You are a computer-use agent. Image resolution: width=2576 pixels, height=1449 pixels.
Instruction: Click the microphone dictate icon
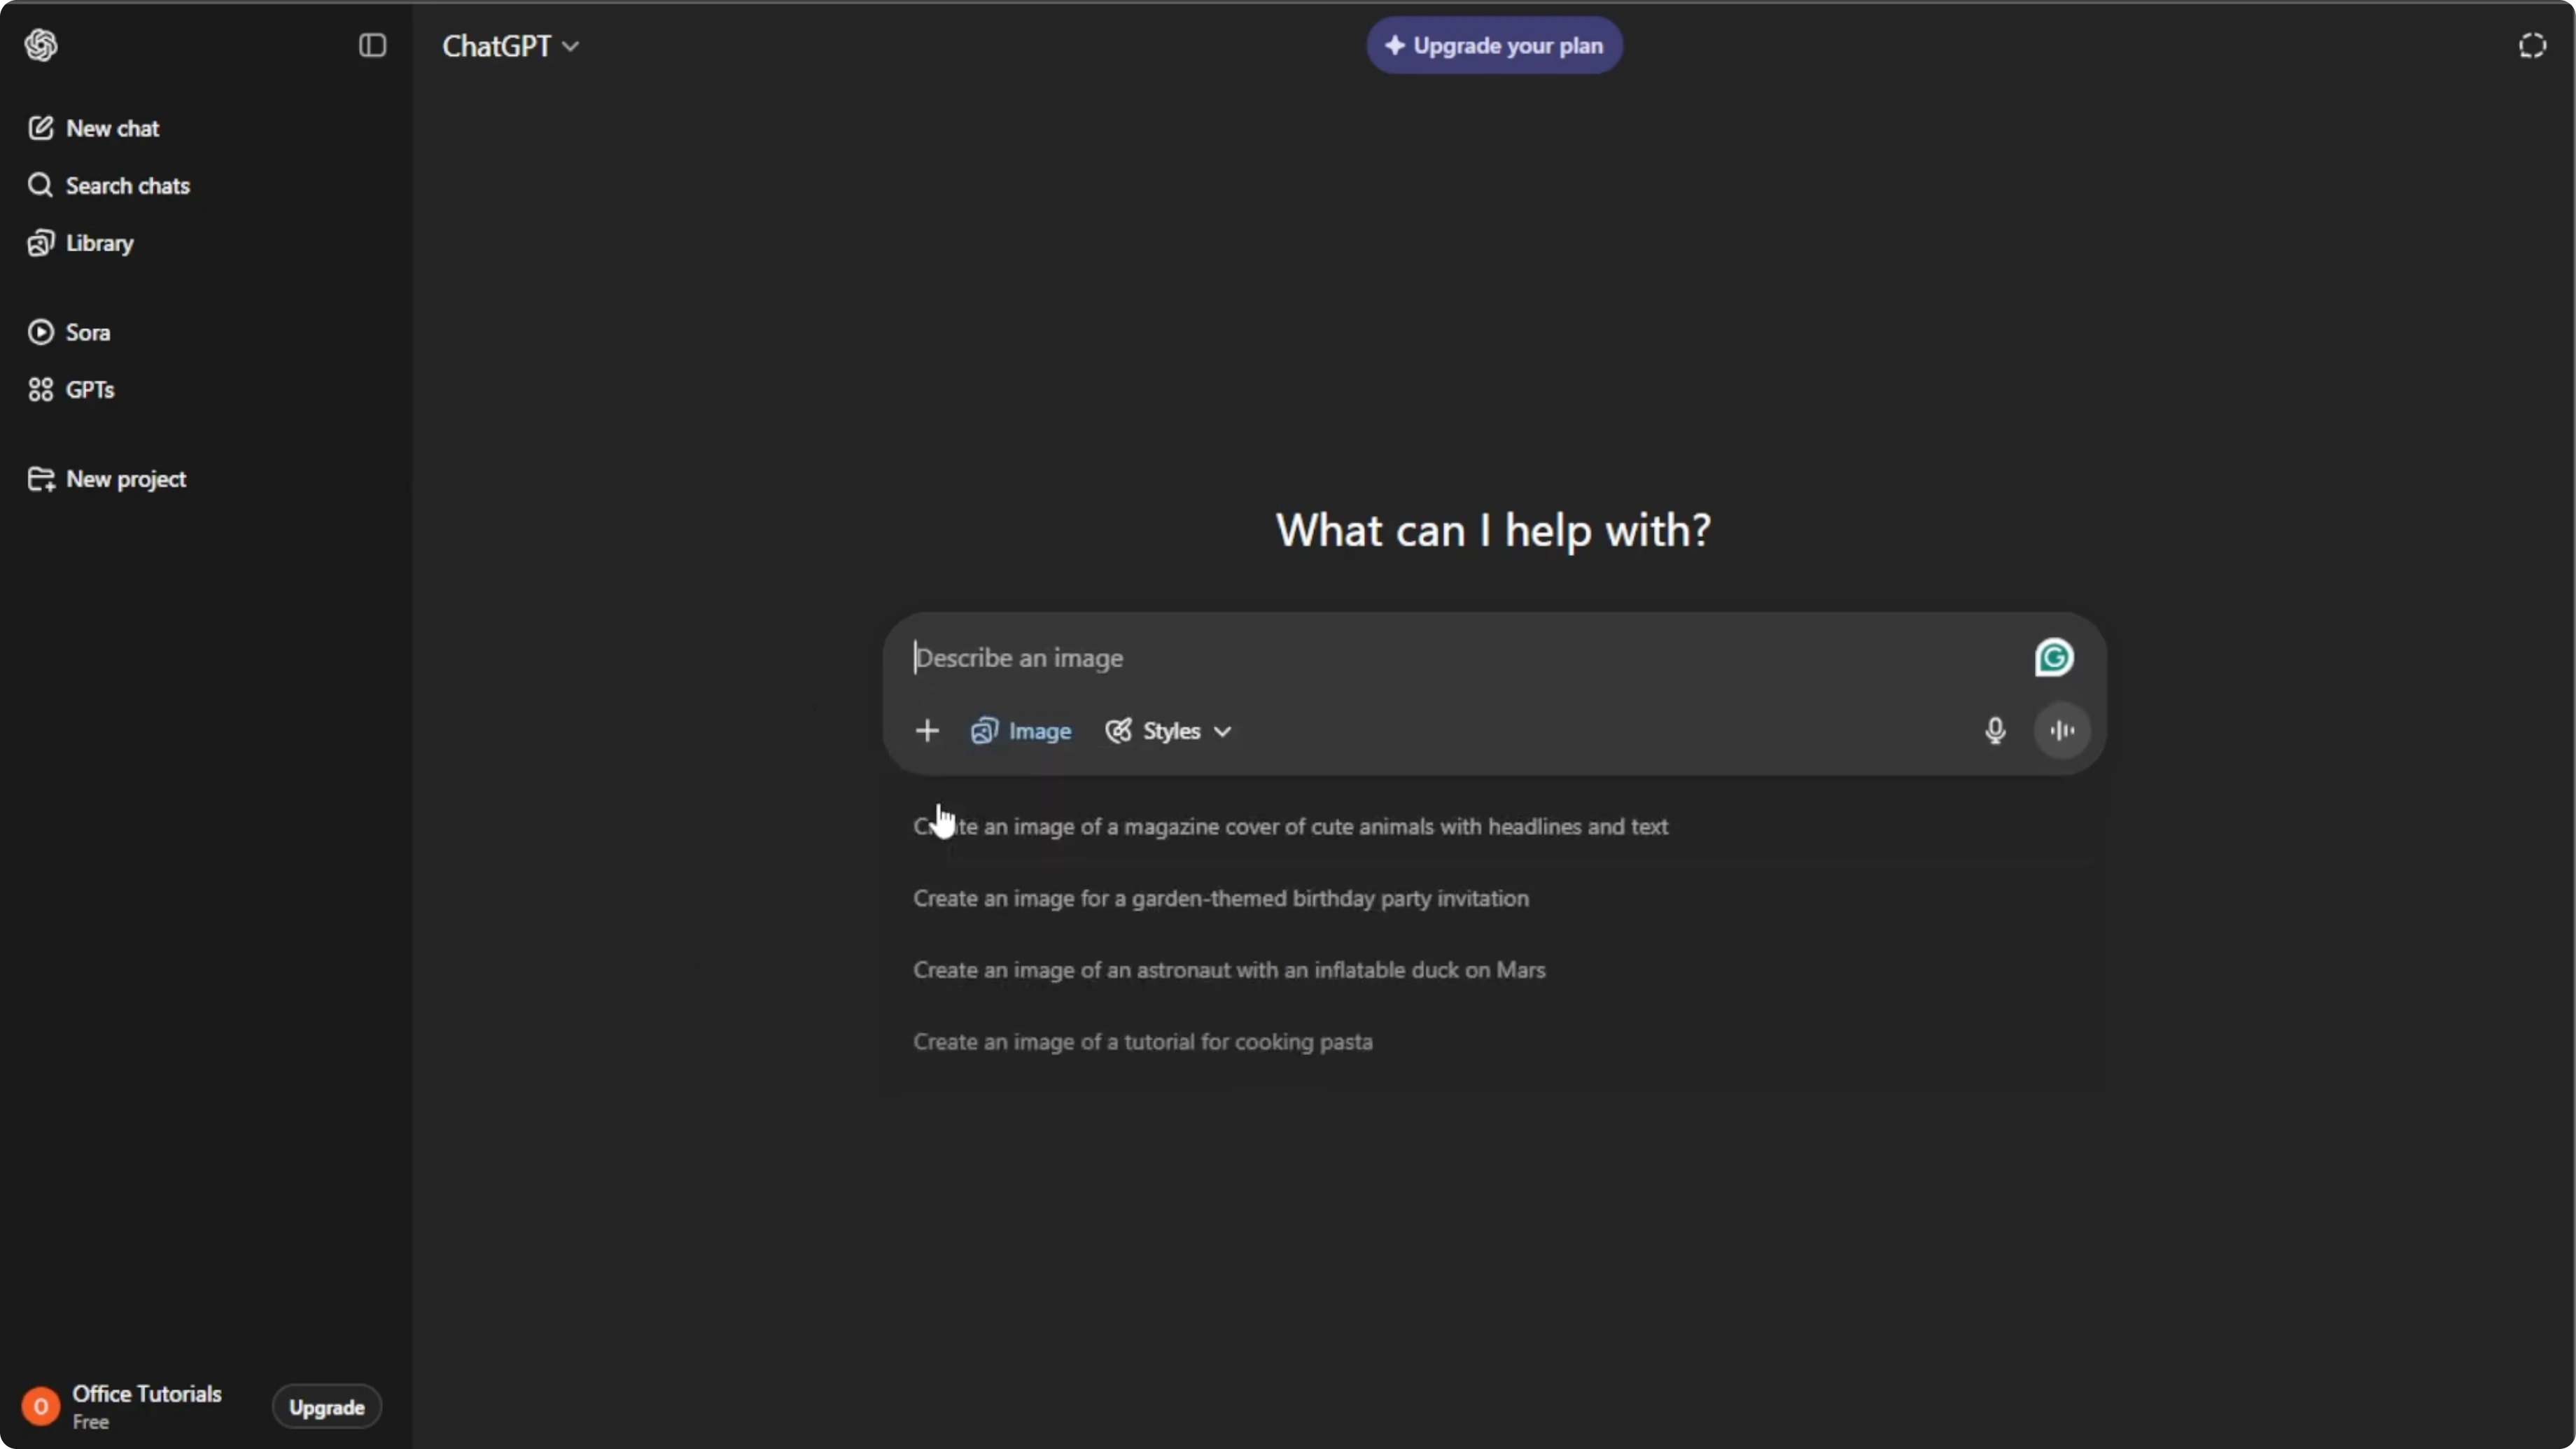tap(1995, 731)
